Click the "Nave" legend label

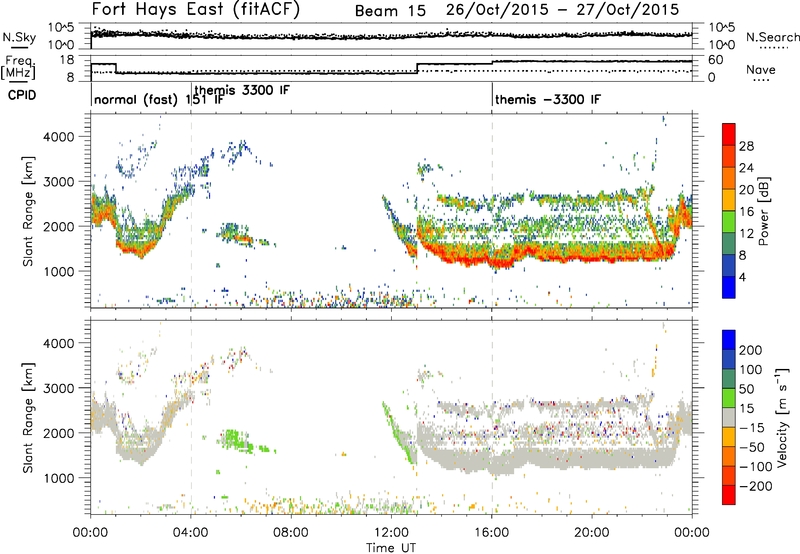tap(761, 69)
